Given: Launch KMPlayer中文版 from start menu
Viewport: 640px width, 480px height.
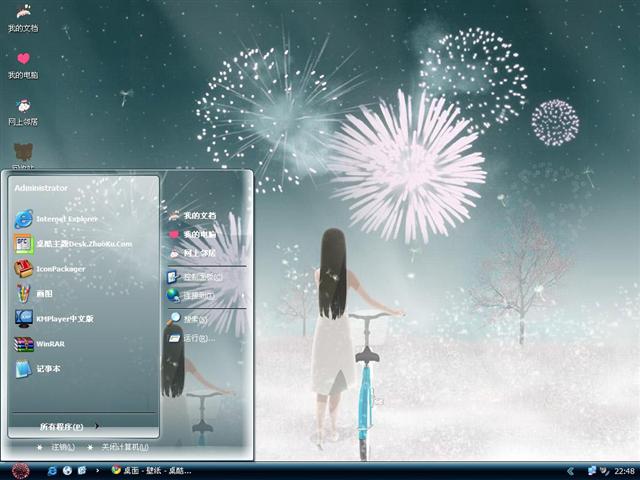Looking at the screenshot, I should coord(54,319).
